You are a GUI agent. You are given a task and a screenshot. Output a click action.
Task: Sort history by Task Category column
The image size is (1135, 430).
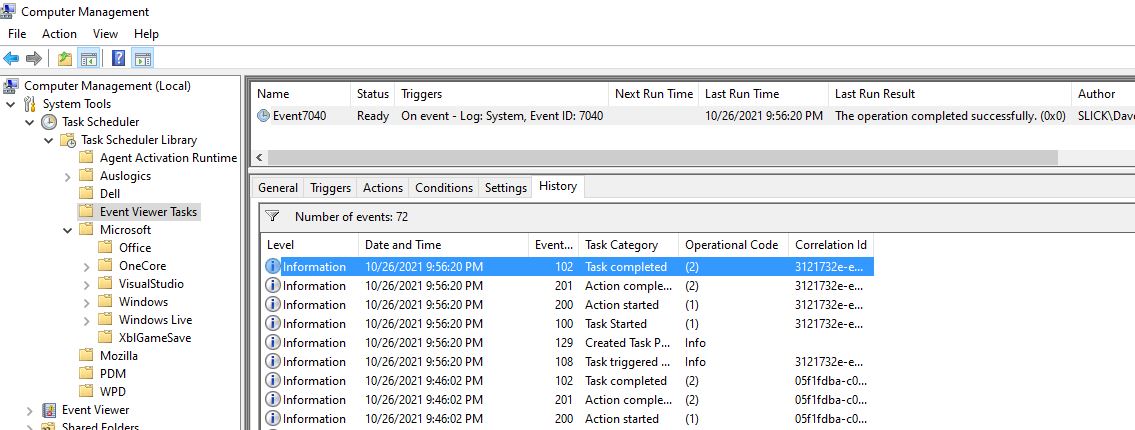pyautogui.click(x=628, y=245)
